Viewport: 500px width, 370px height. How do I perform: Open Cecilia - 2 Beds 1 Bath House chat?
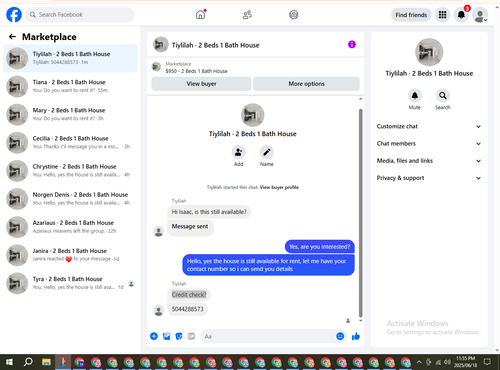click(x=70, y=142)
